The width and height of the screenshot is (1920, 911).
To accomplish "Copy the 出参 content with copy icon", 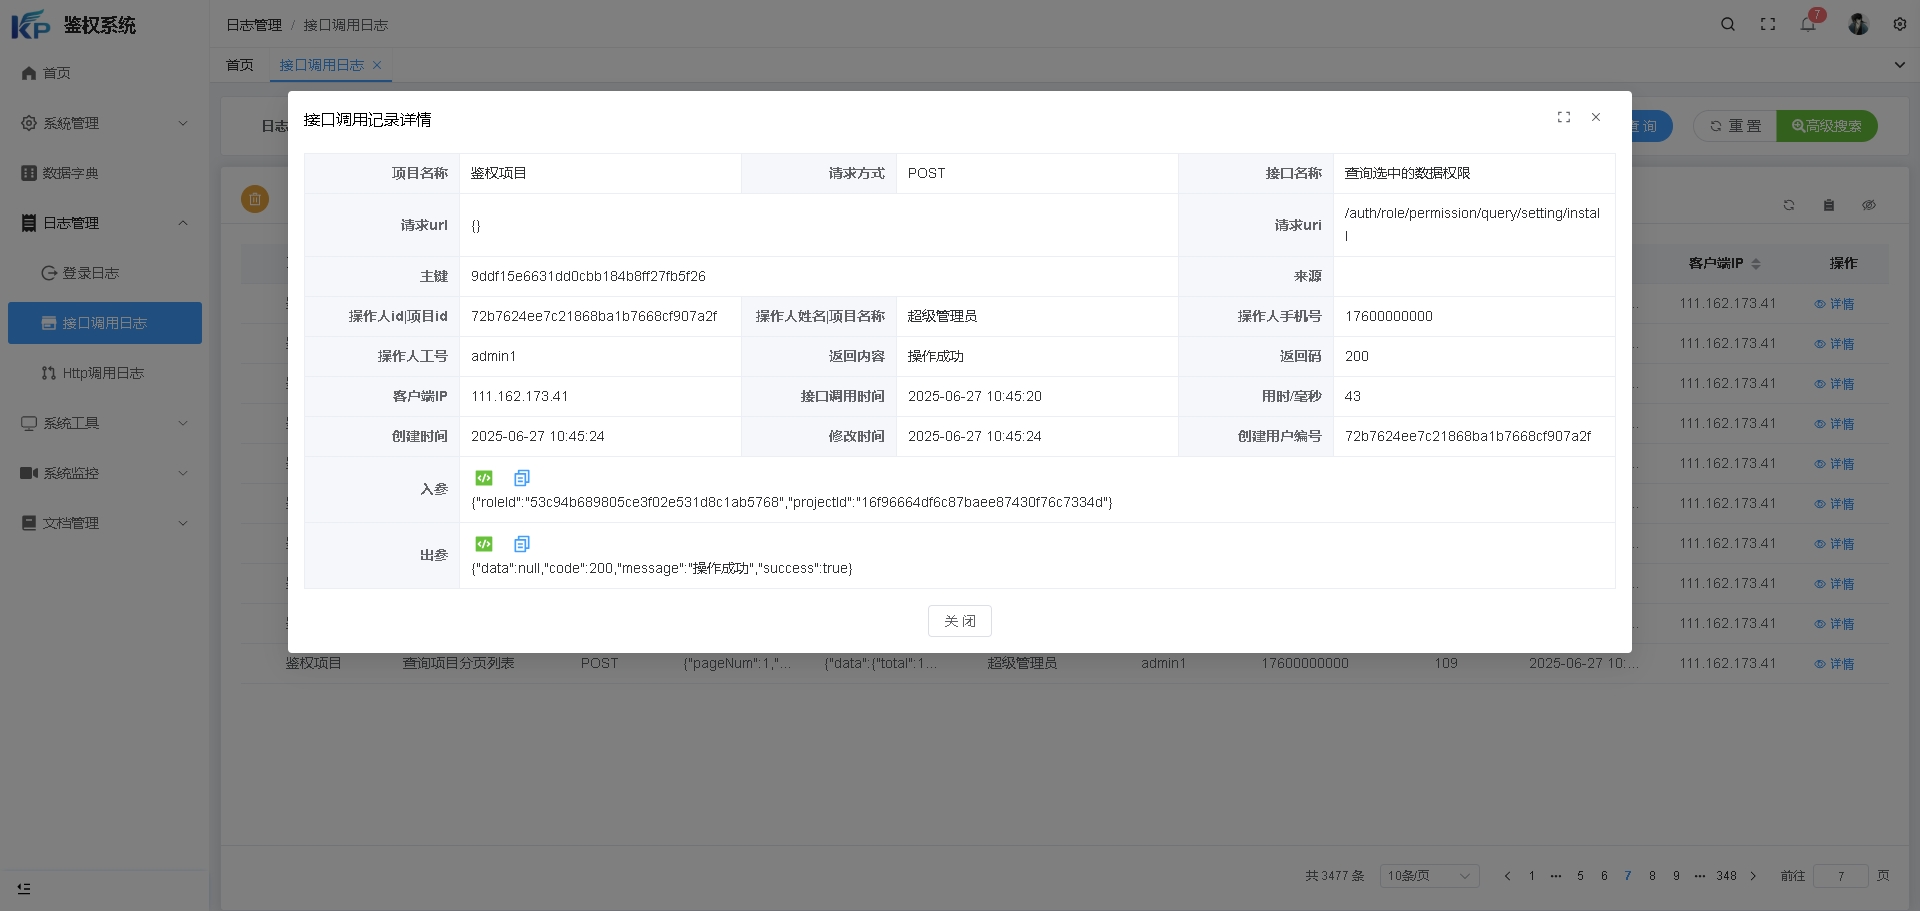I will point(521,544).
